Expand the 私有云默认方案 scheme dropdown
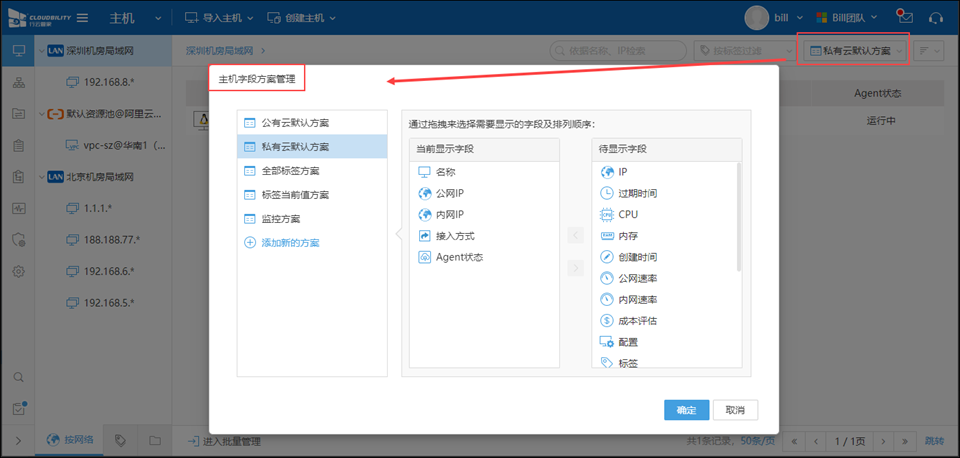 click(856, 50)
